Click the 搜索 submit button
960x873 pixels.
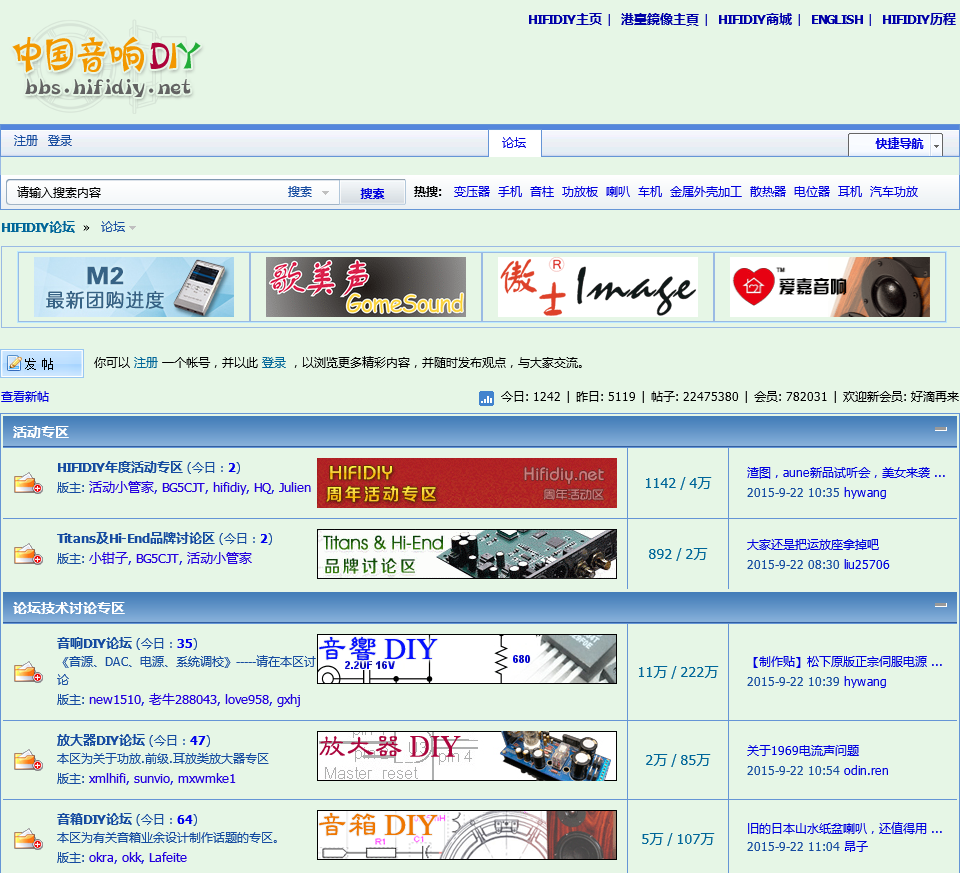(372, 193)
